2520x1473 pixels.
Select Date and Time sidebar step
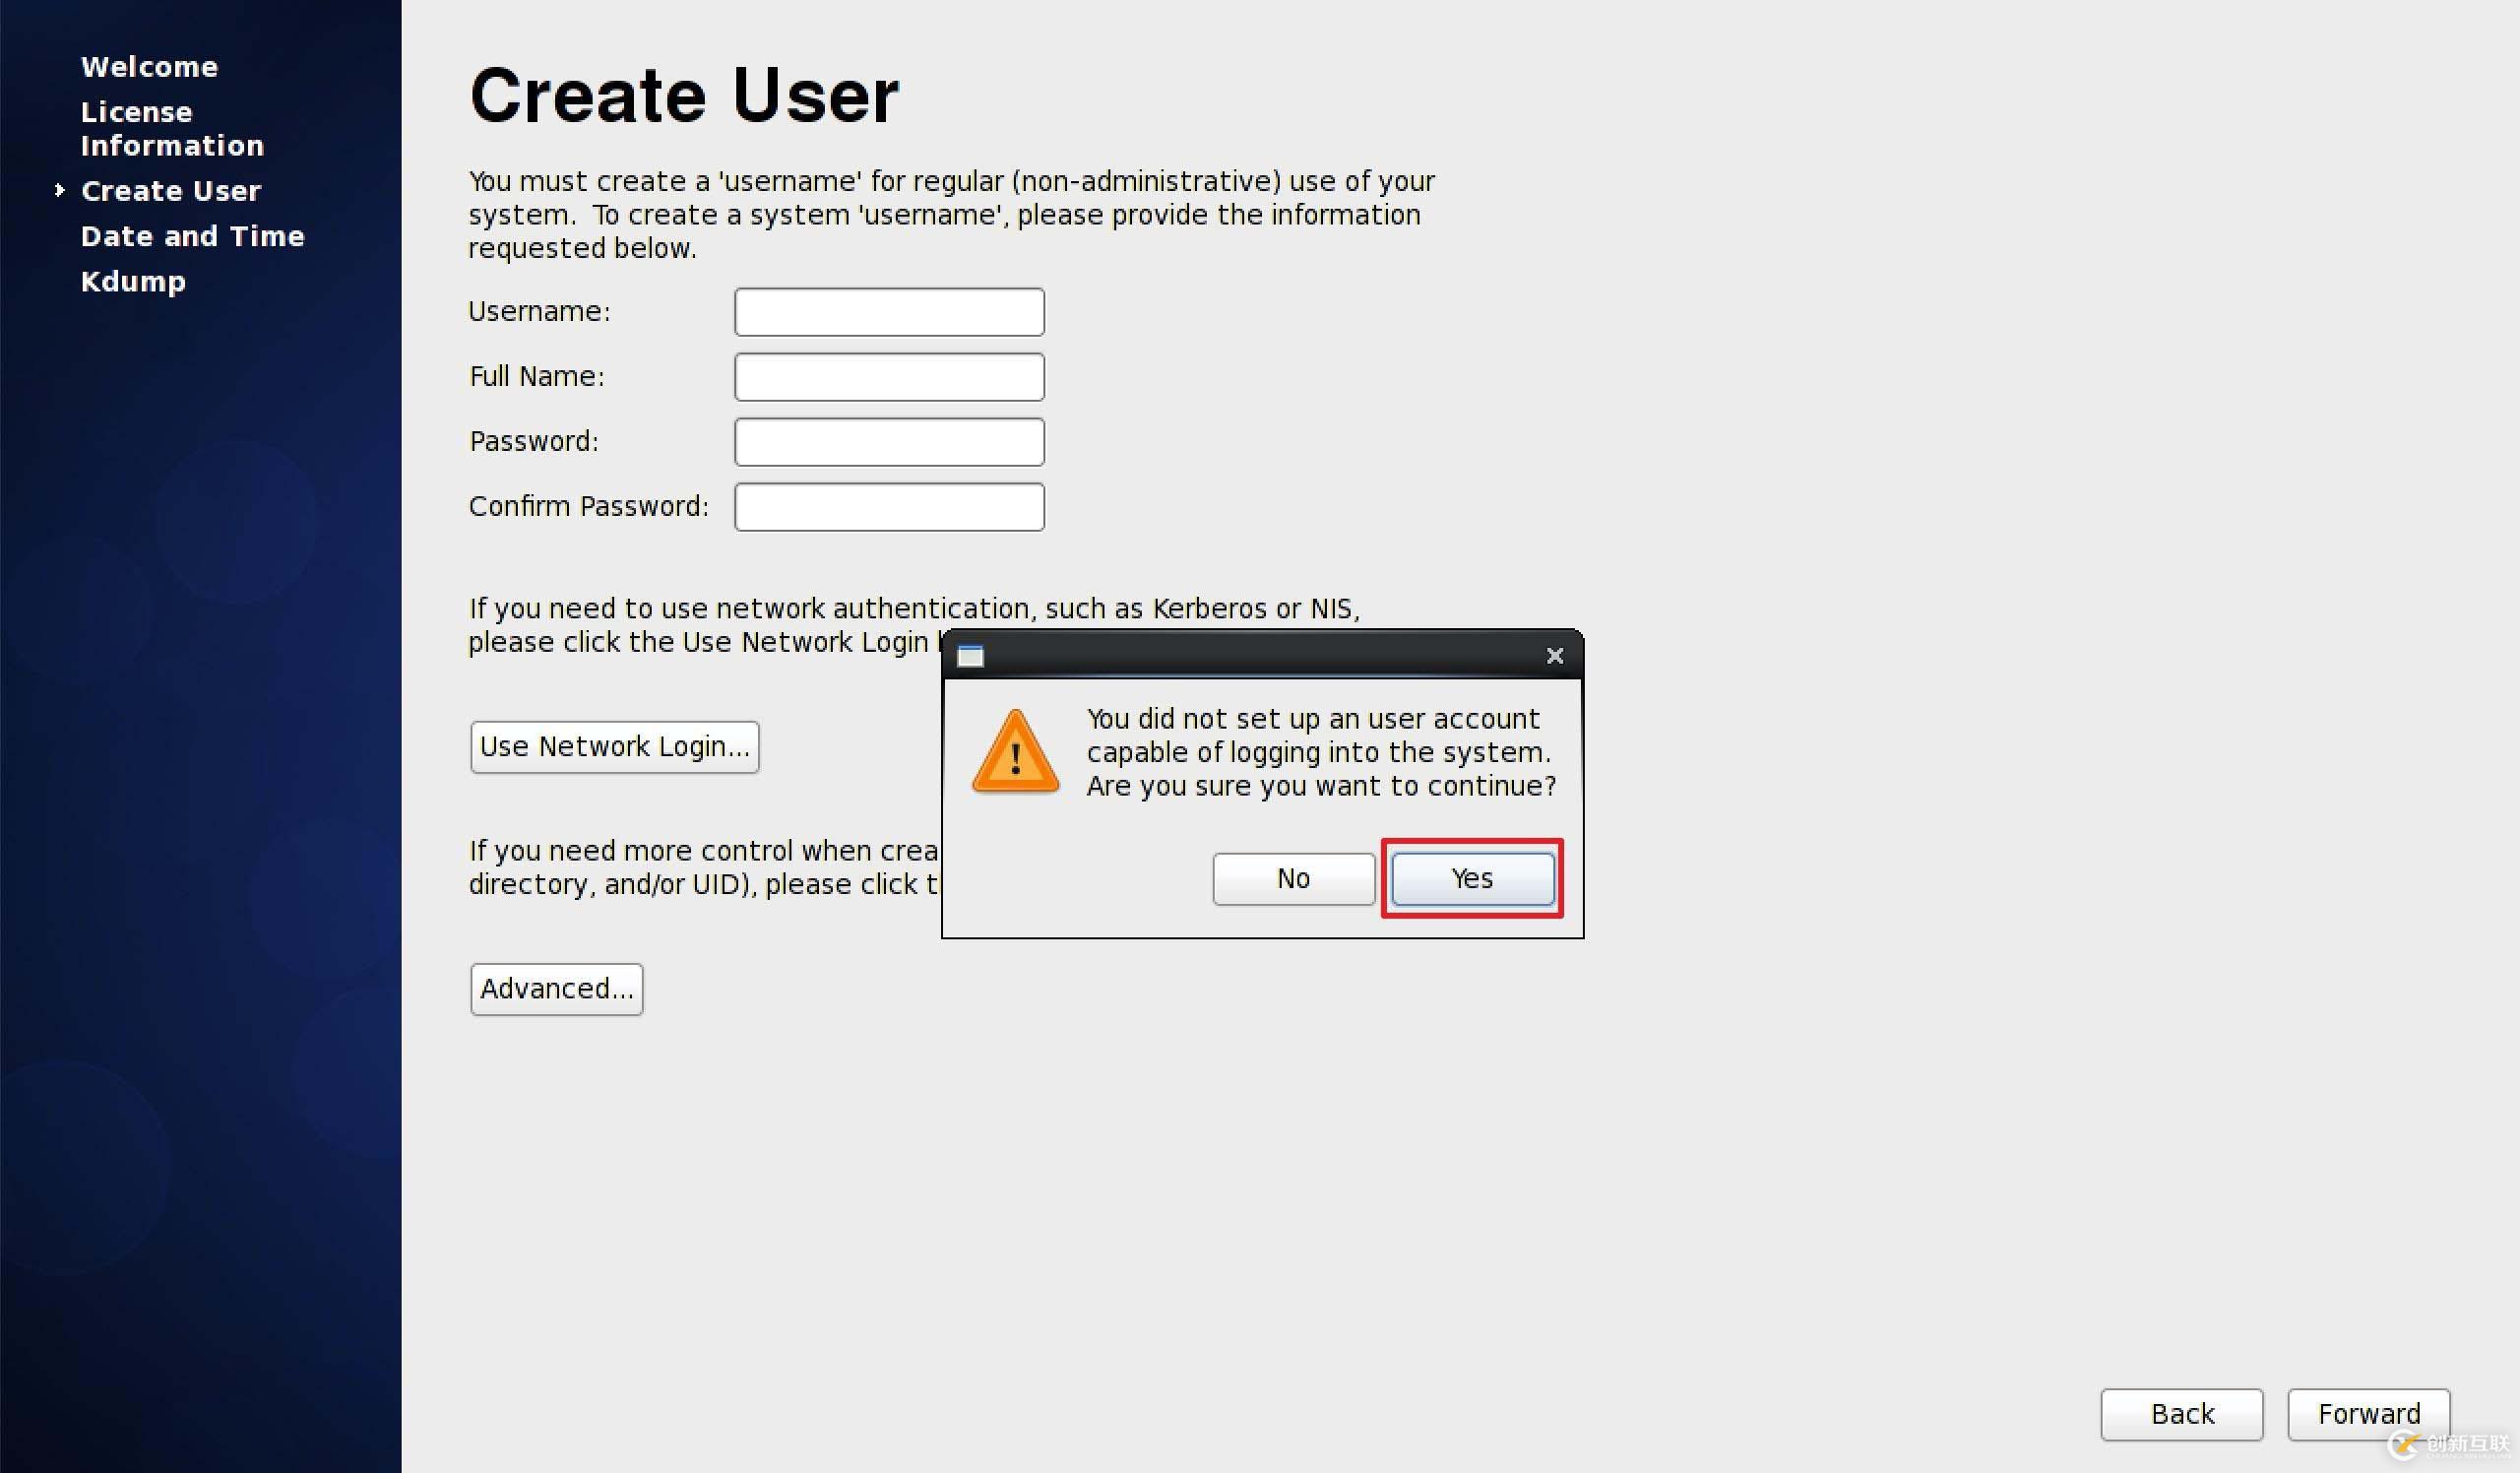[192, 236]
